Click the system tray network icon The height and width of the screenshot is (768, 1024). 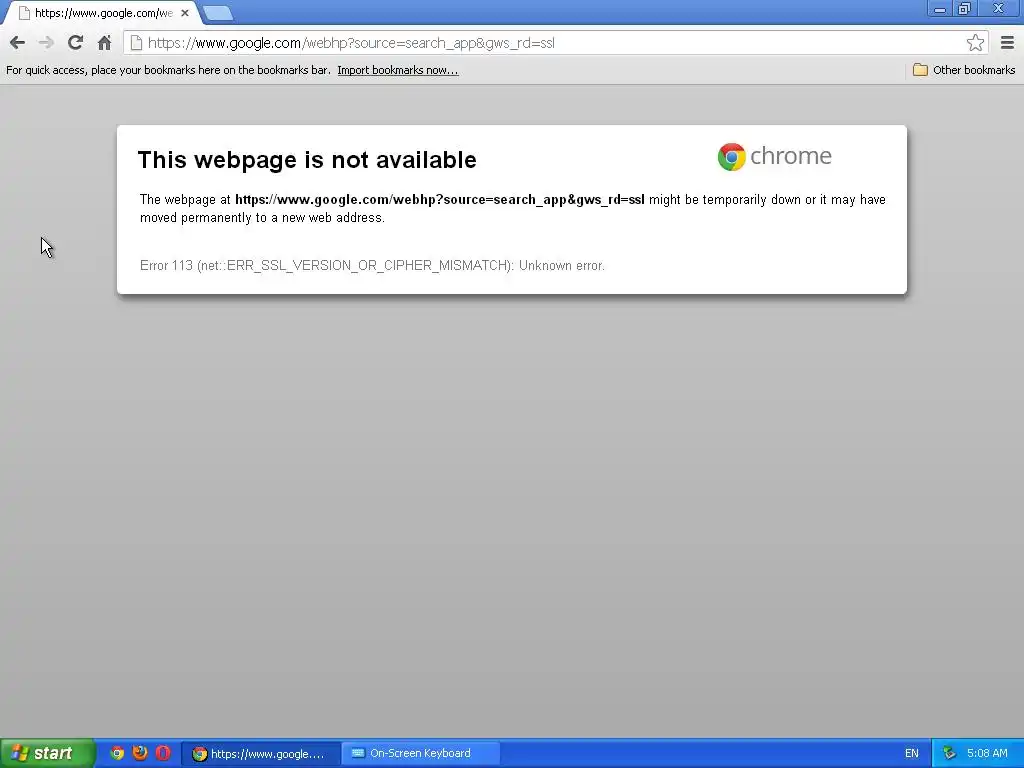pos(949,754)
